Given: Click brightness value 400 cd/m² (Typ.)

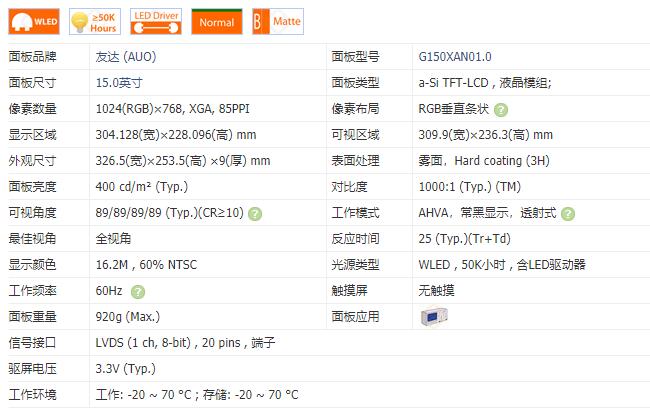Looking at the screenshot, I should pyautogui.click(x=142, y=187).
